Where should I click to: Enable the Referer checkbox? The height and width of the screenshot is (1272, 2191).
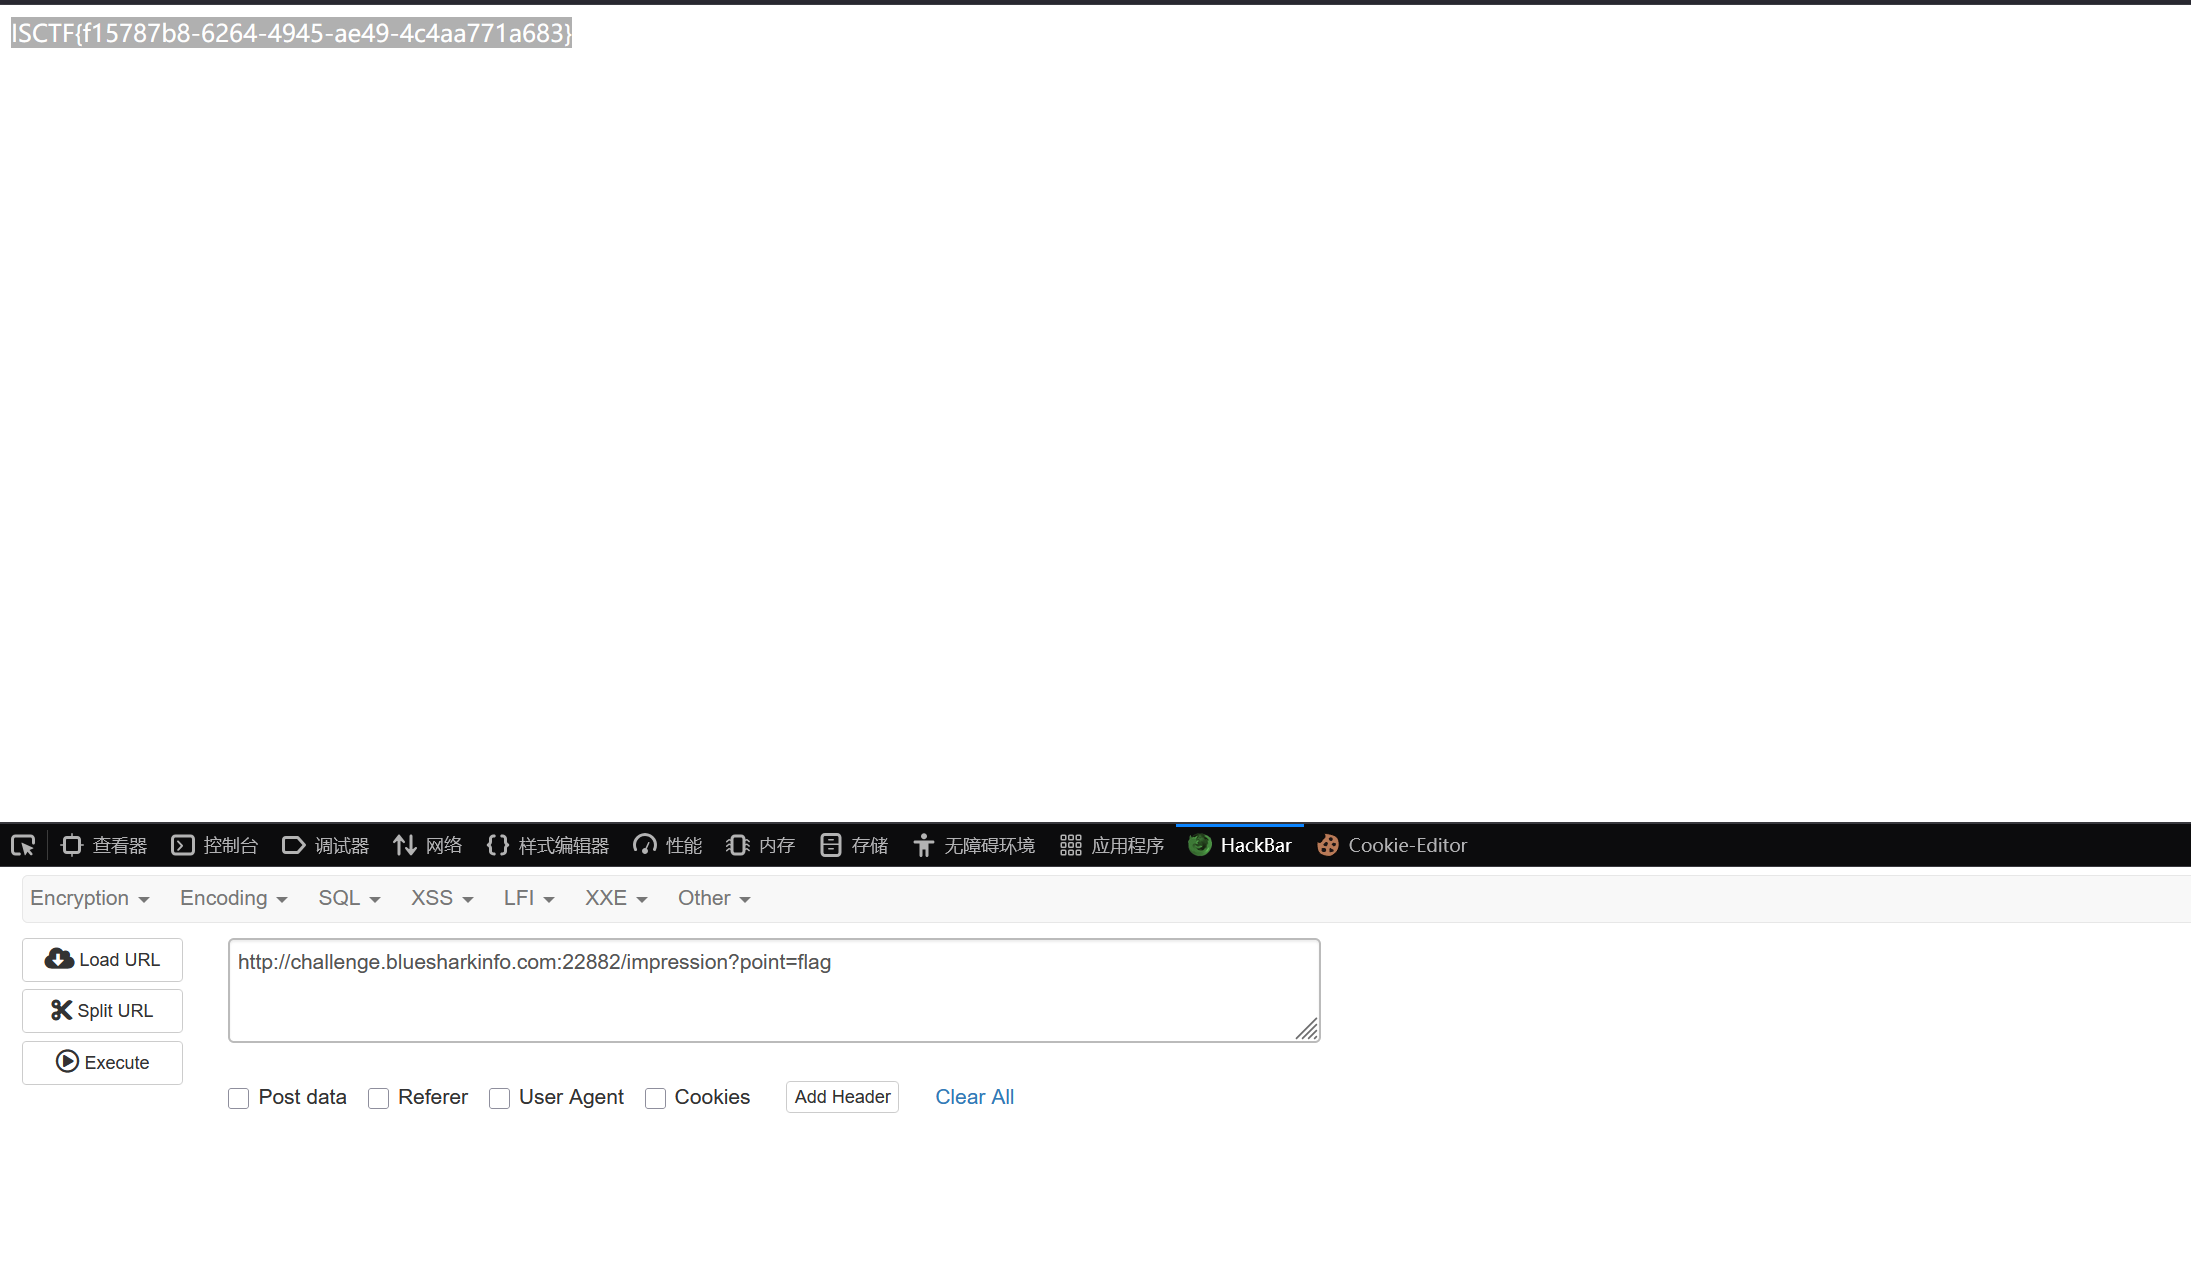(378, 1099)
